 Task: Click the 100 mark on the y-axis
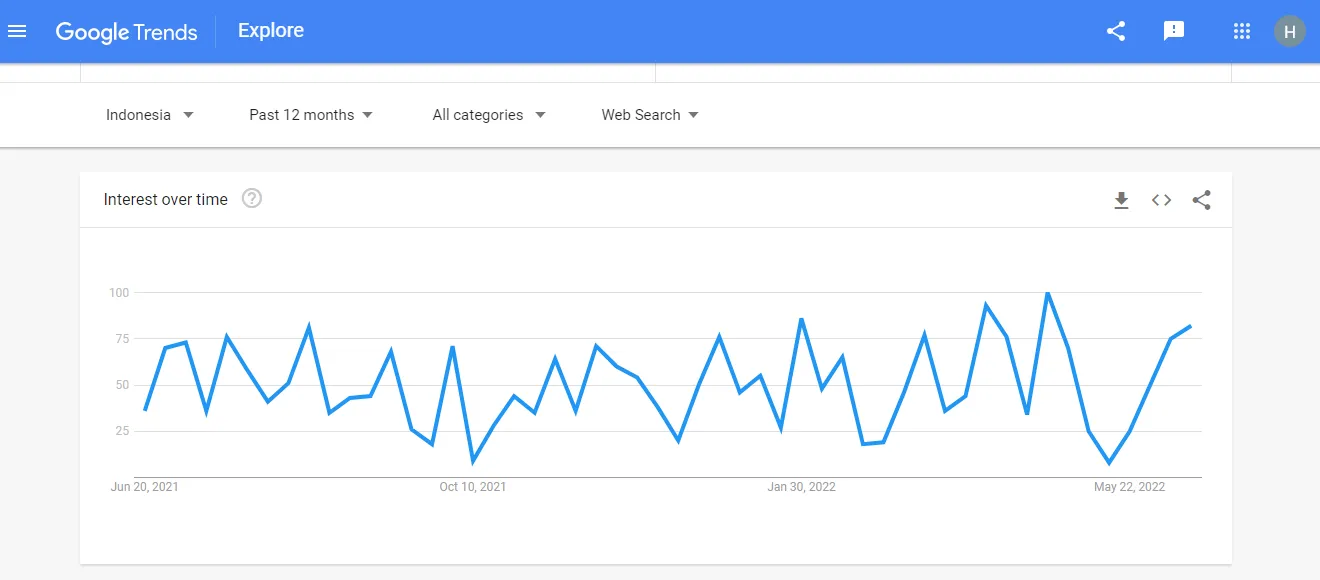119,292
